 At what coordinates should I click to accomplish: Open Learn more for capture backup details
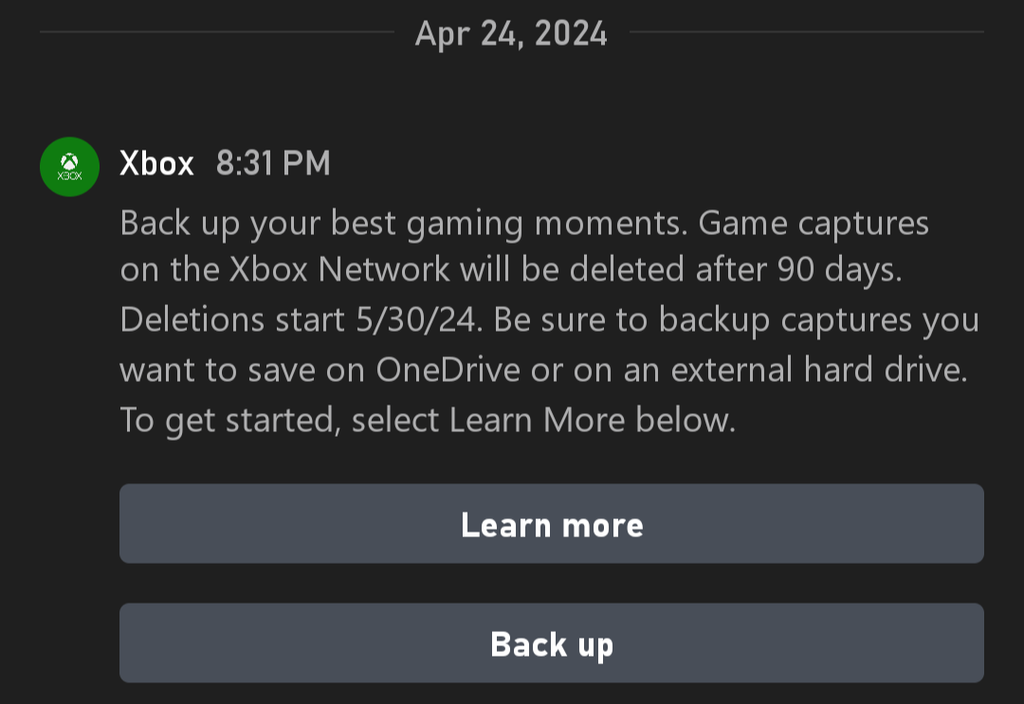(552, 523)
